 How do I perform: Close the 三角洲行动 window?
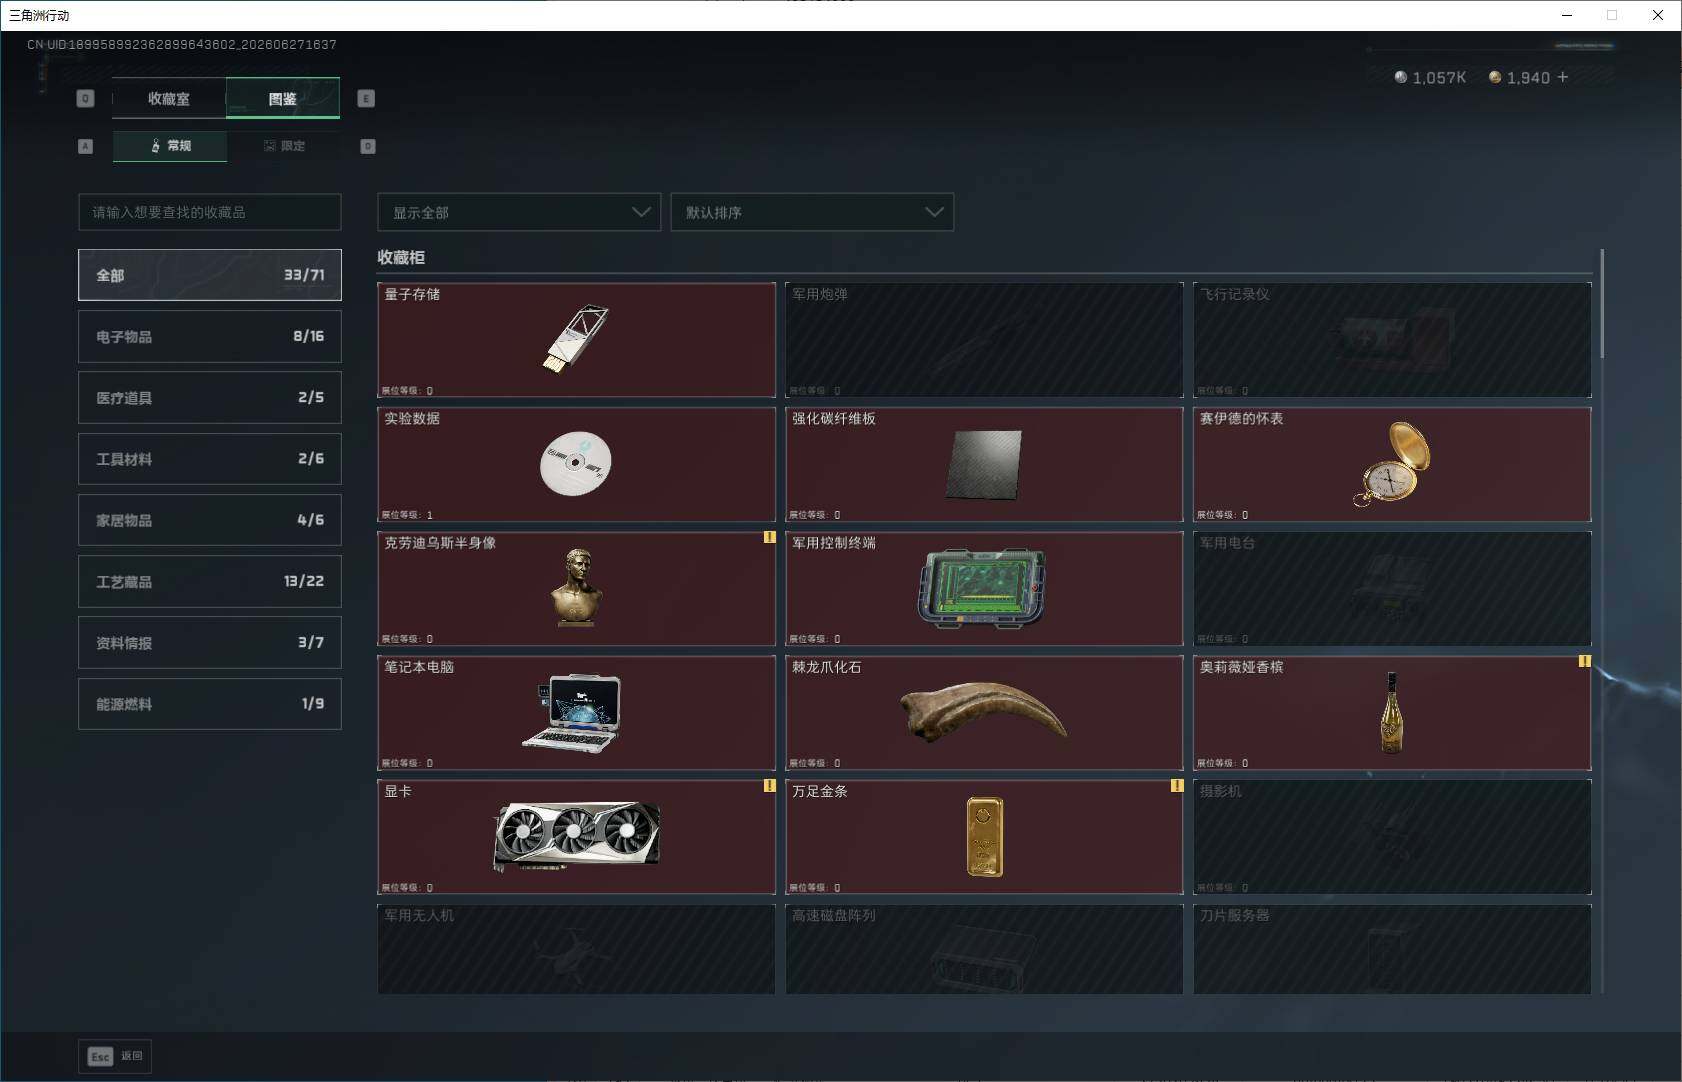coord(1657,15)
